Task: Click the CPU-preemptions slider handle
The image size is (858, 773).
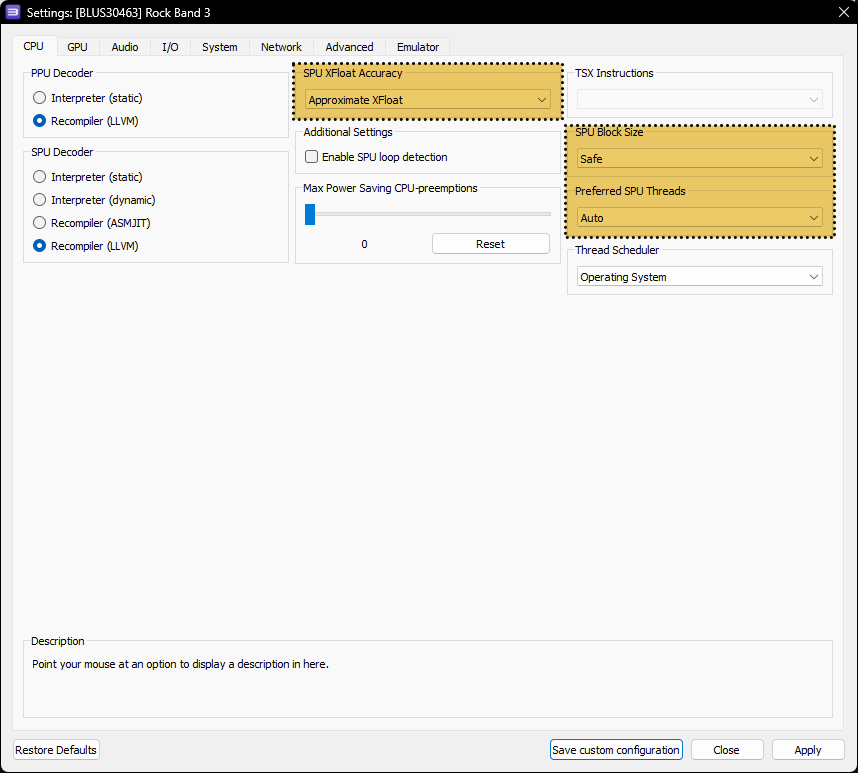Action: tap(310, 214)
